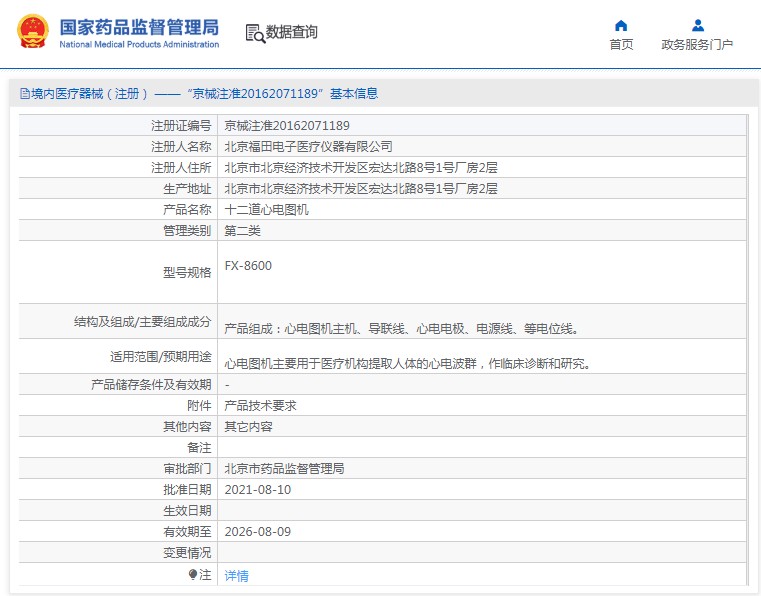
Task: Click the 数据查询 magnifier document icon
Action: point(255,33)
